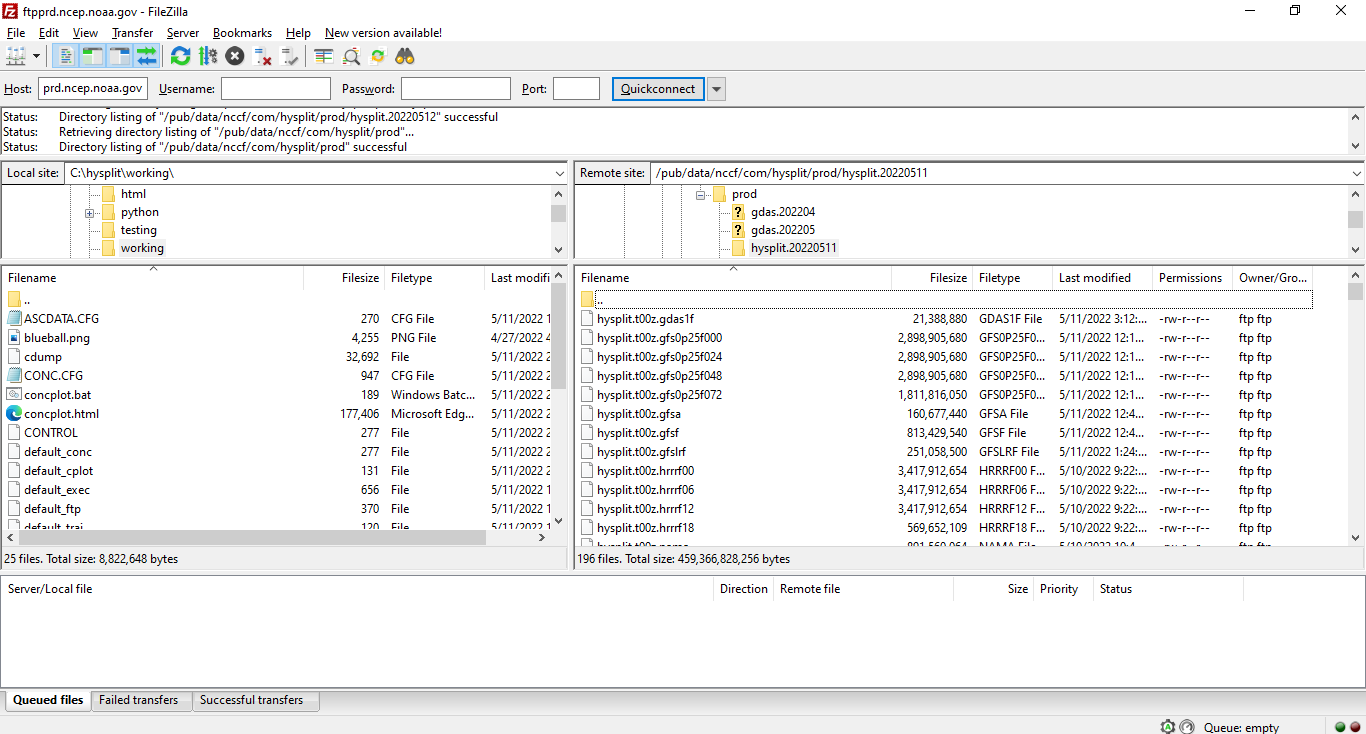Open the 'New version available!' menu
The image size is (1366, 734).
383,33
